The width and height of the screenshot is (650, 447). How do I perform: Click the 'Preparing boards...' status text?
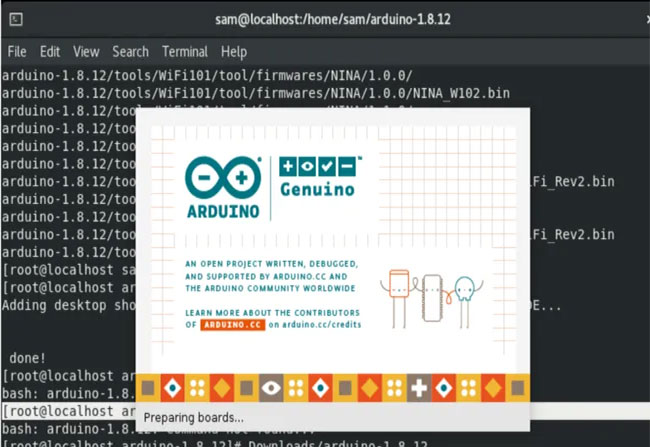[194, 418]
